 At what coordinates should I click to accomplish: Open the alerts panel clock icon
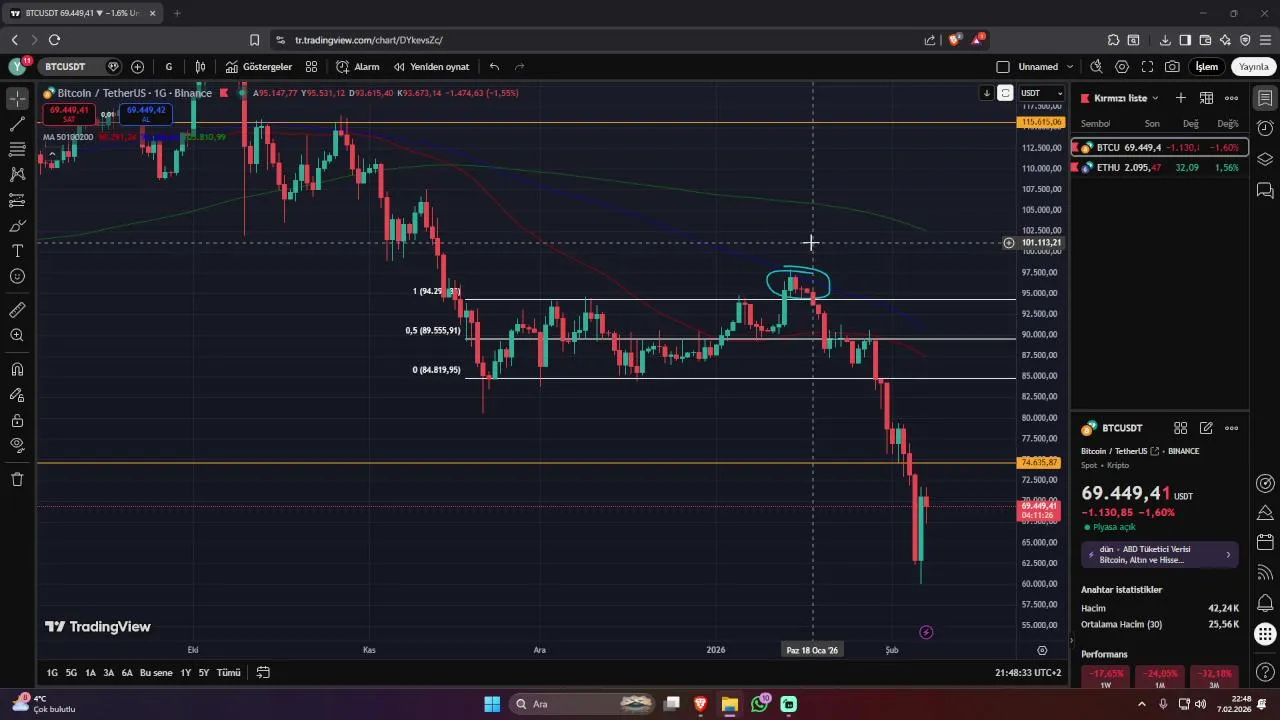[1265, 129]
